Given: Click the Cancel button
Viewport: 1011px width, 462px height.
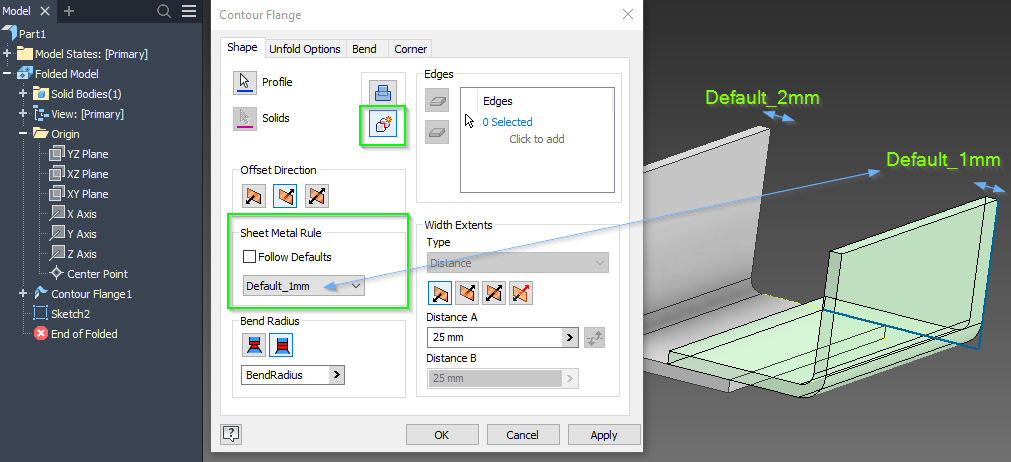Looking at the screenshot, I should point(522,435).
